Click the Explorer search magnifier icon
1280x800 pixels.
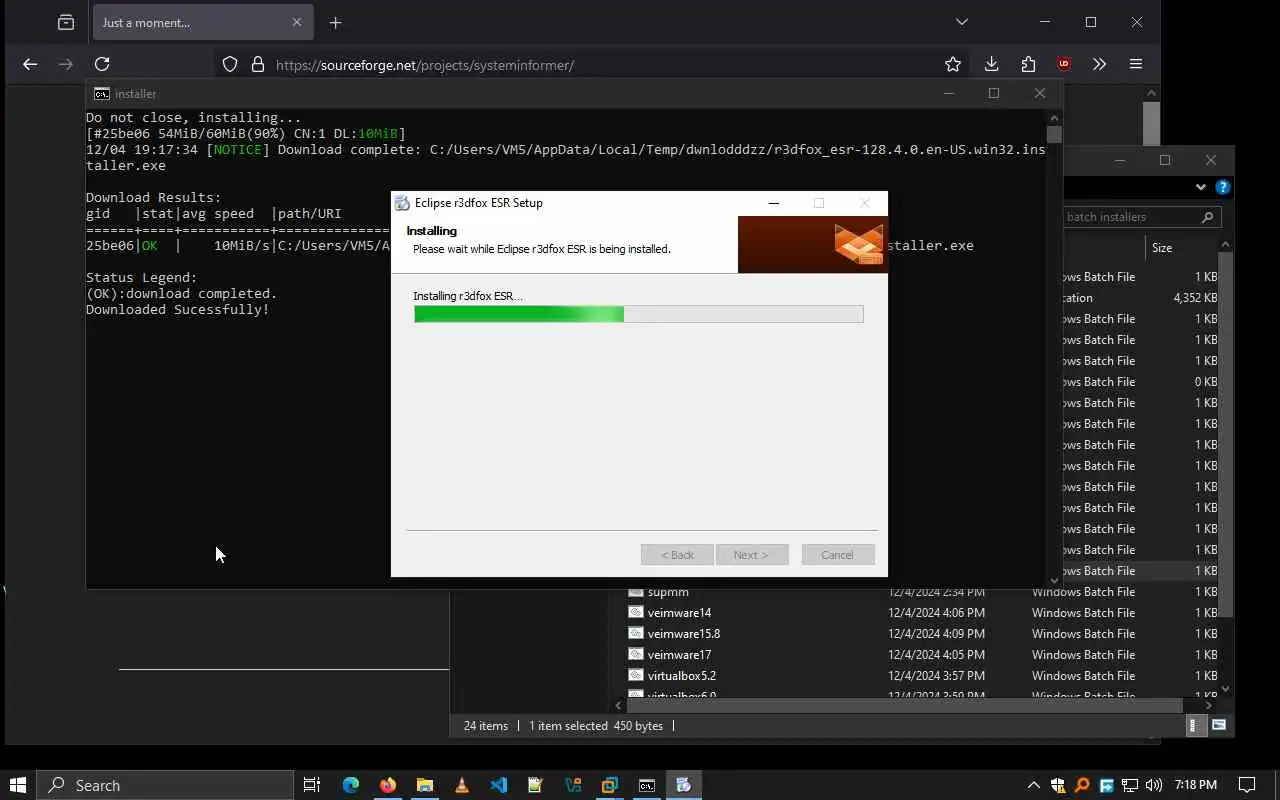[1207, 217]
